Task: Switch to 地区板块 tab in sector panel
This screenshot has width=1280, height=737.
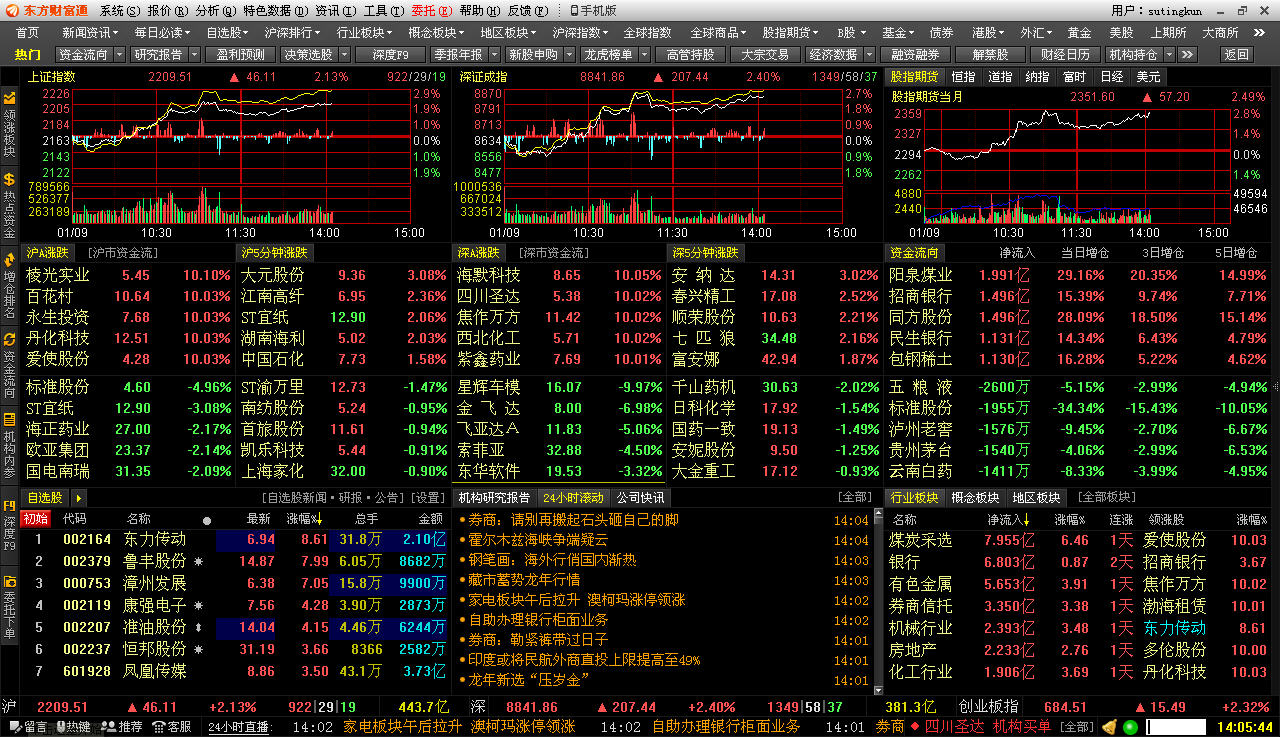Action: (1036, 498)
